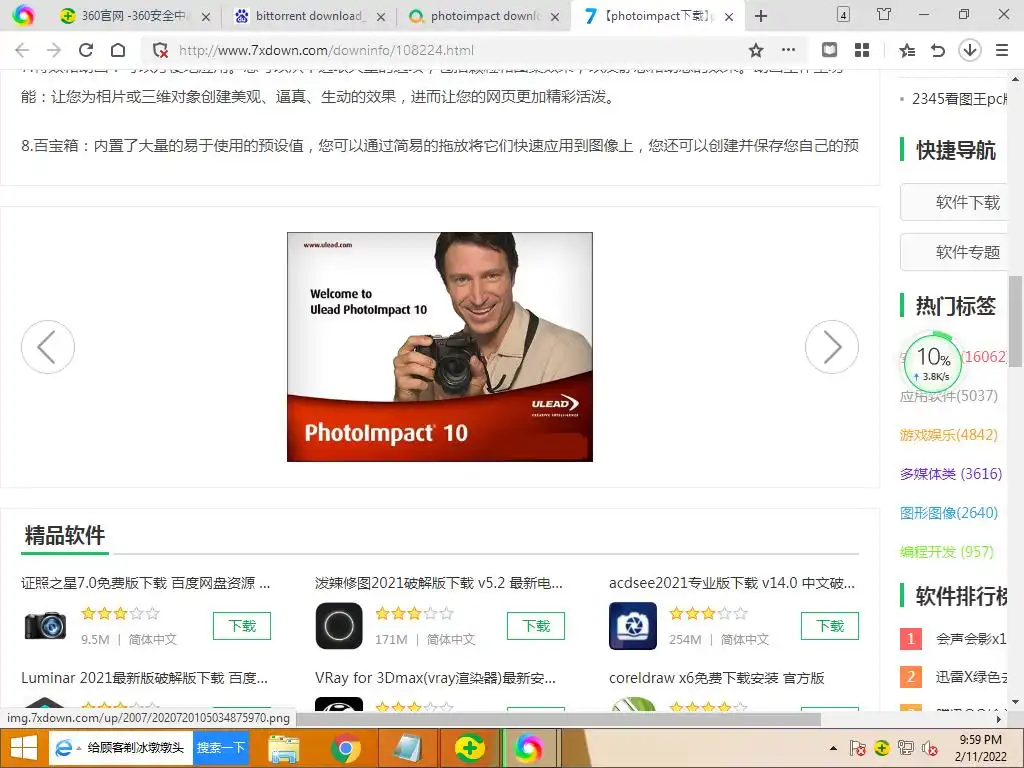The image size is (1024, 768).
Task: Close the 360官网 tab
Action: [x=206, y=17]
